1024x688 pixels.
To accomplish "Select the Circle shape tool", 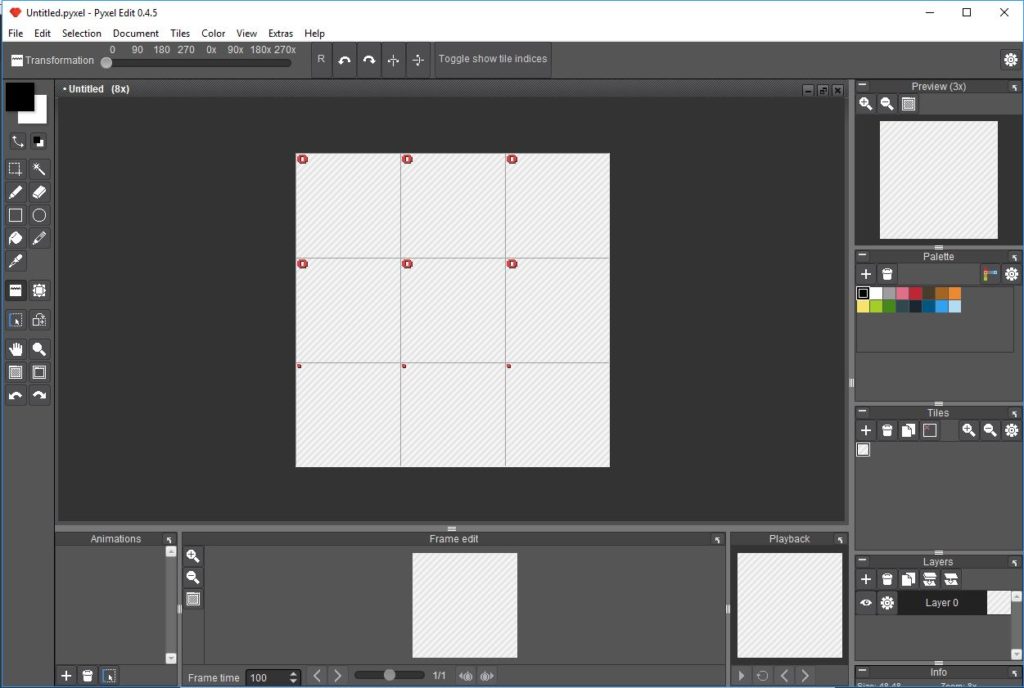I will [38, 215].
